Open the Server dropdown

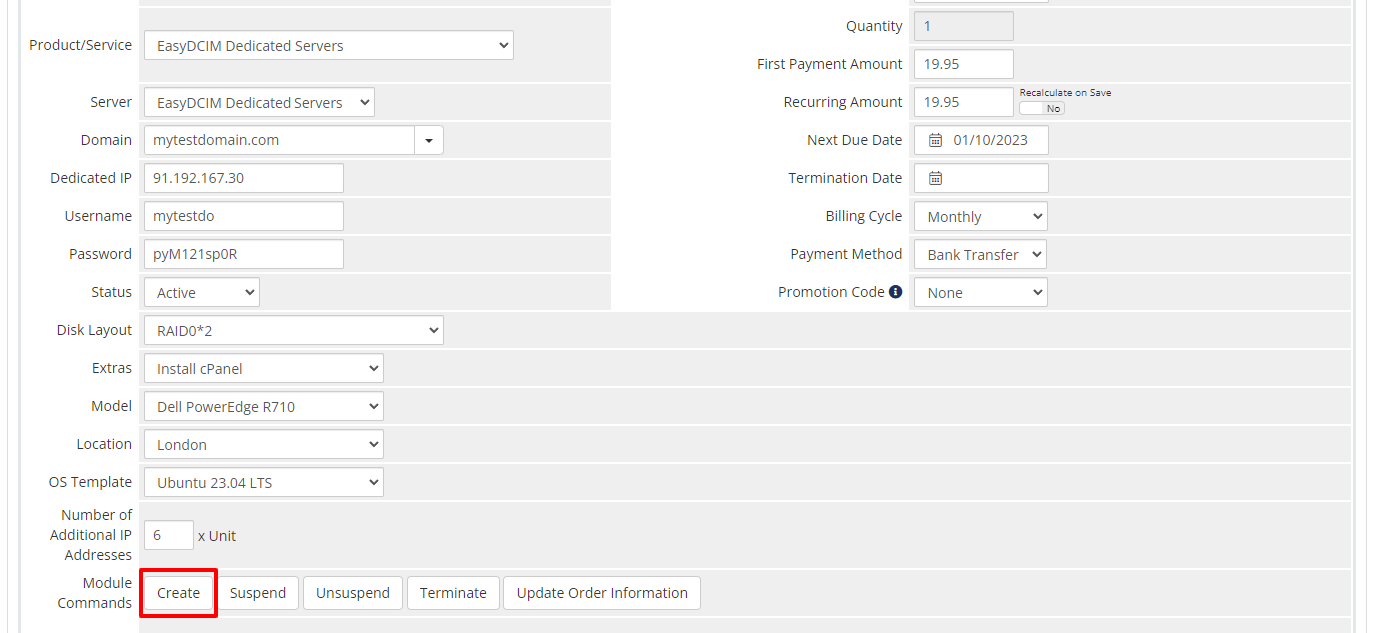point(259,102)
